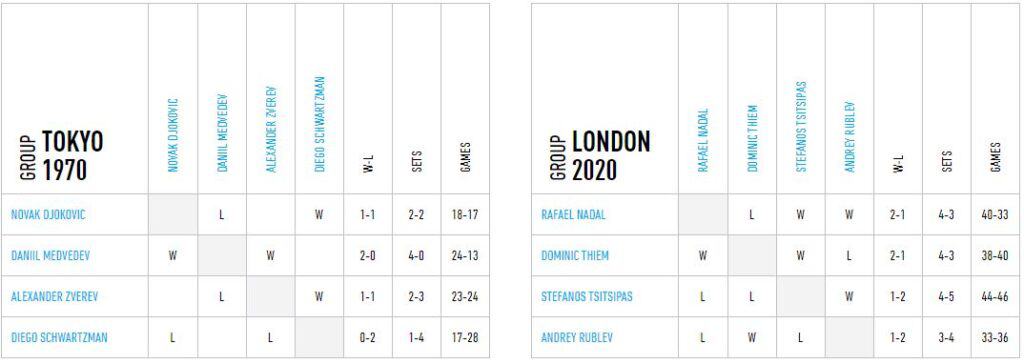Click vertical Alexander Zverev column header
The height and width of the screenshot is (364, 1024).
[x=271, y=129]
